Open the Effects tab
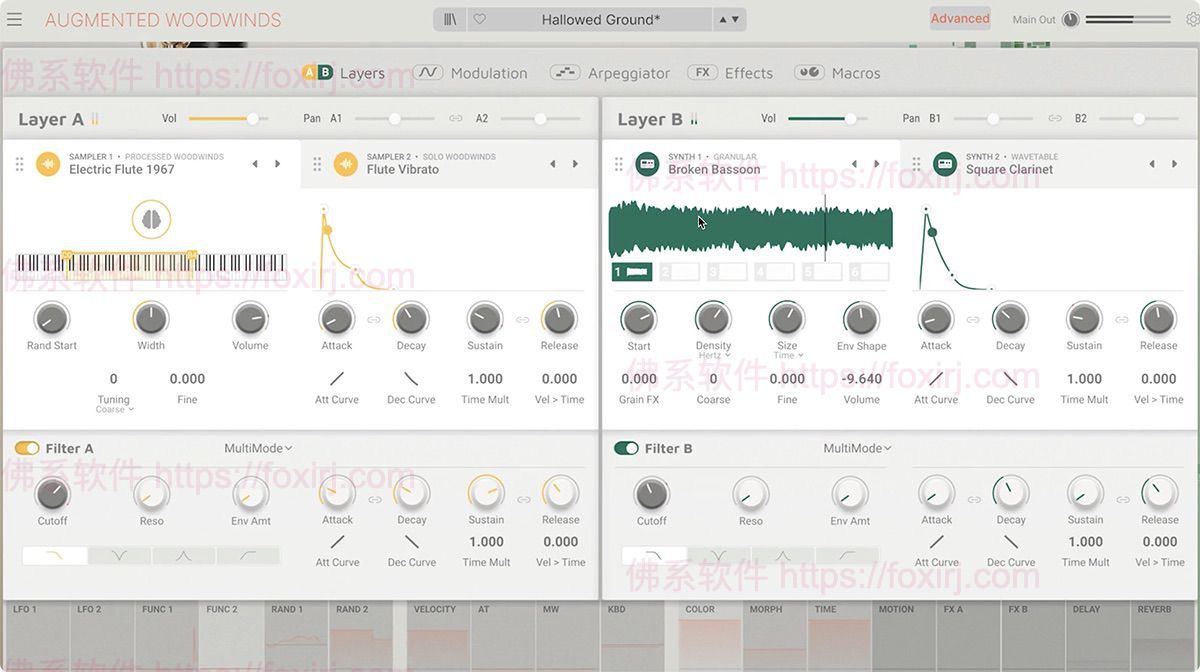This screenshot has width=1200, height=672. tap(747, 72)
